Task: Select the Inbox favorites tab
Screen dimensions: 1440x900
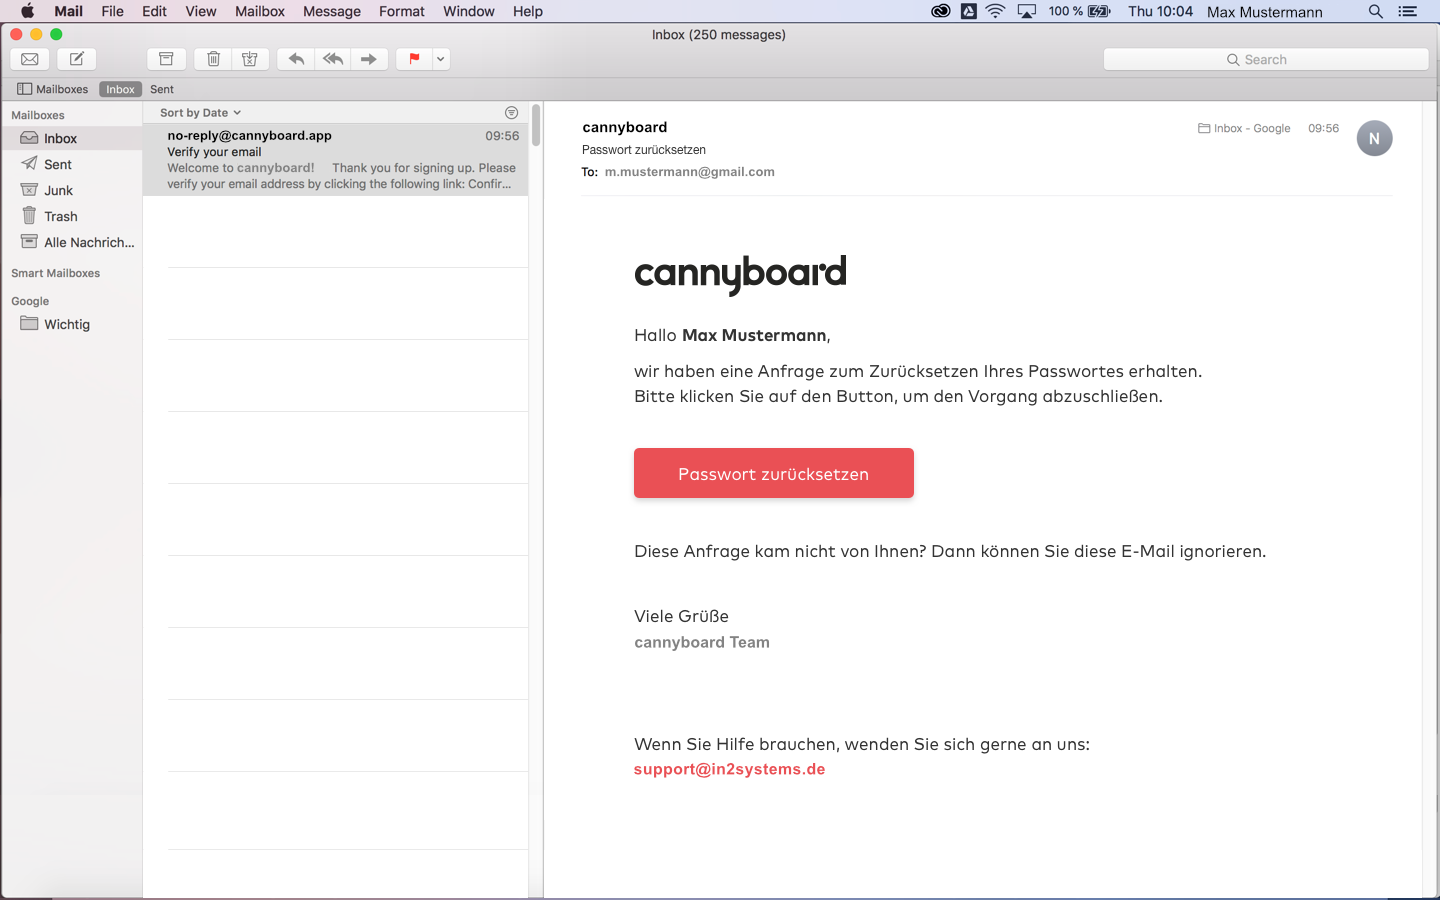Action: [x=120, y=89]
